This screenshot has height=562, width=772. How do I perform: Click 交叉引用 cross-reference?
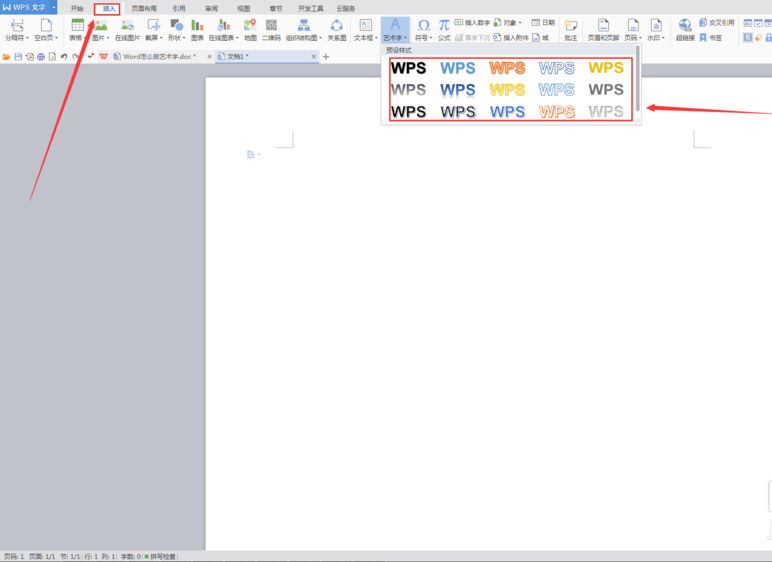point(717,23)
